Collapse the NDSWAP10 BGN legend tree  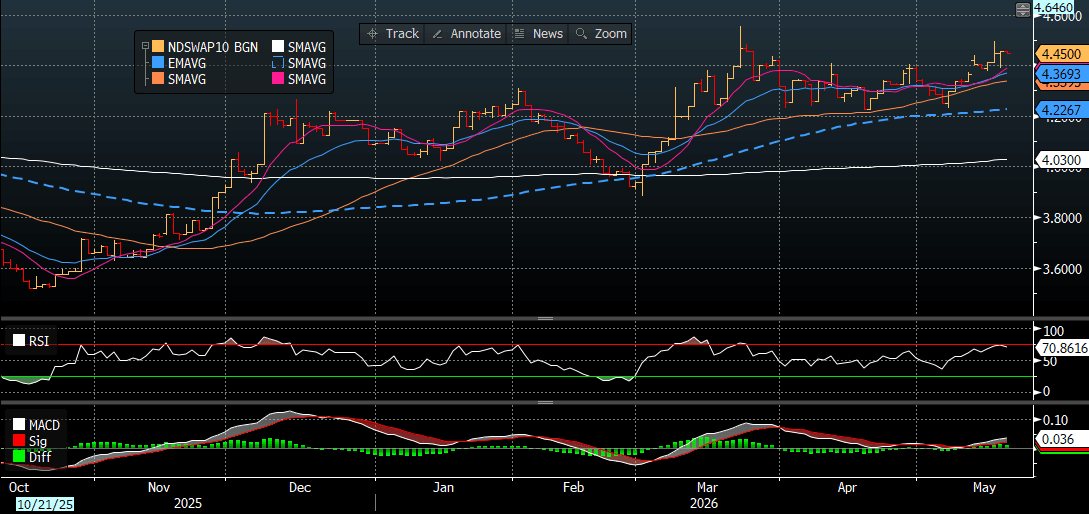tap(144, 47)
